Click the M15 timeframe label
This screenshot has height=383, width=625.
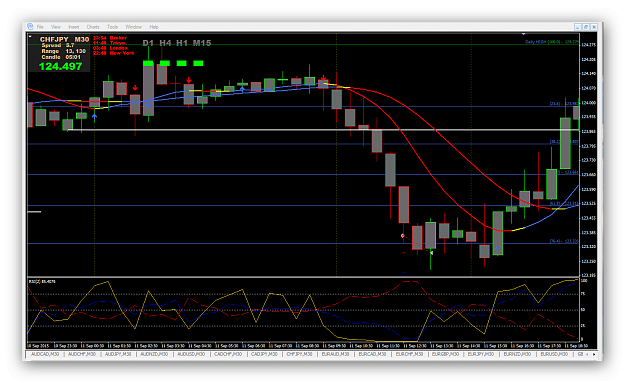tap(202, 43)
